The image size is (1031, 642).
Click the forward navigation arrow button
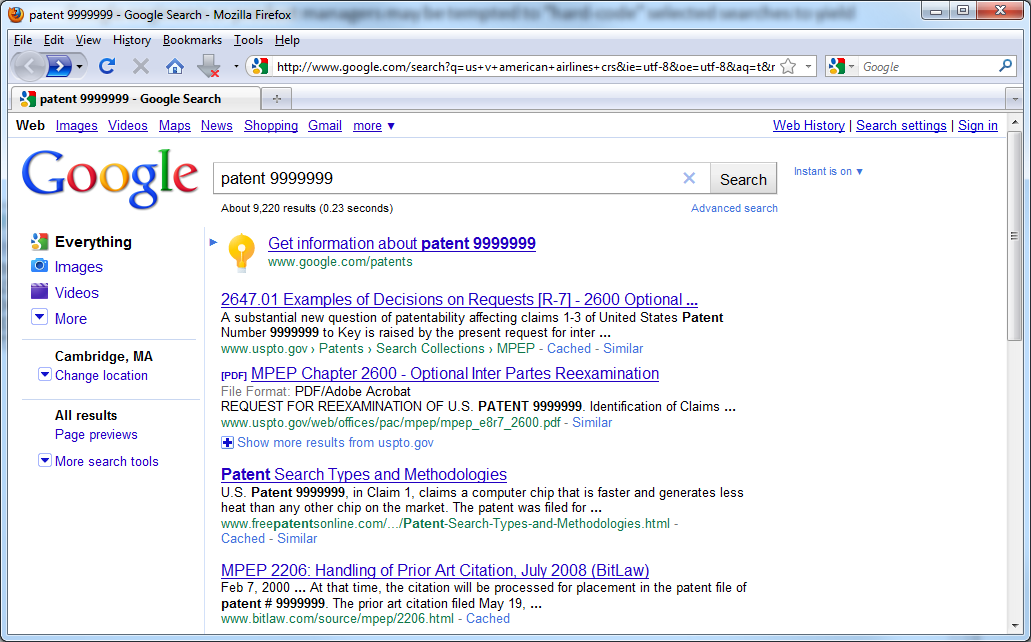pos(60,66)
